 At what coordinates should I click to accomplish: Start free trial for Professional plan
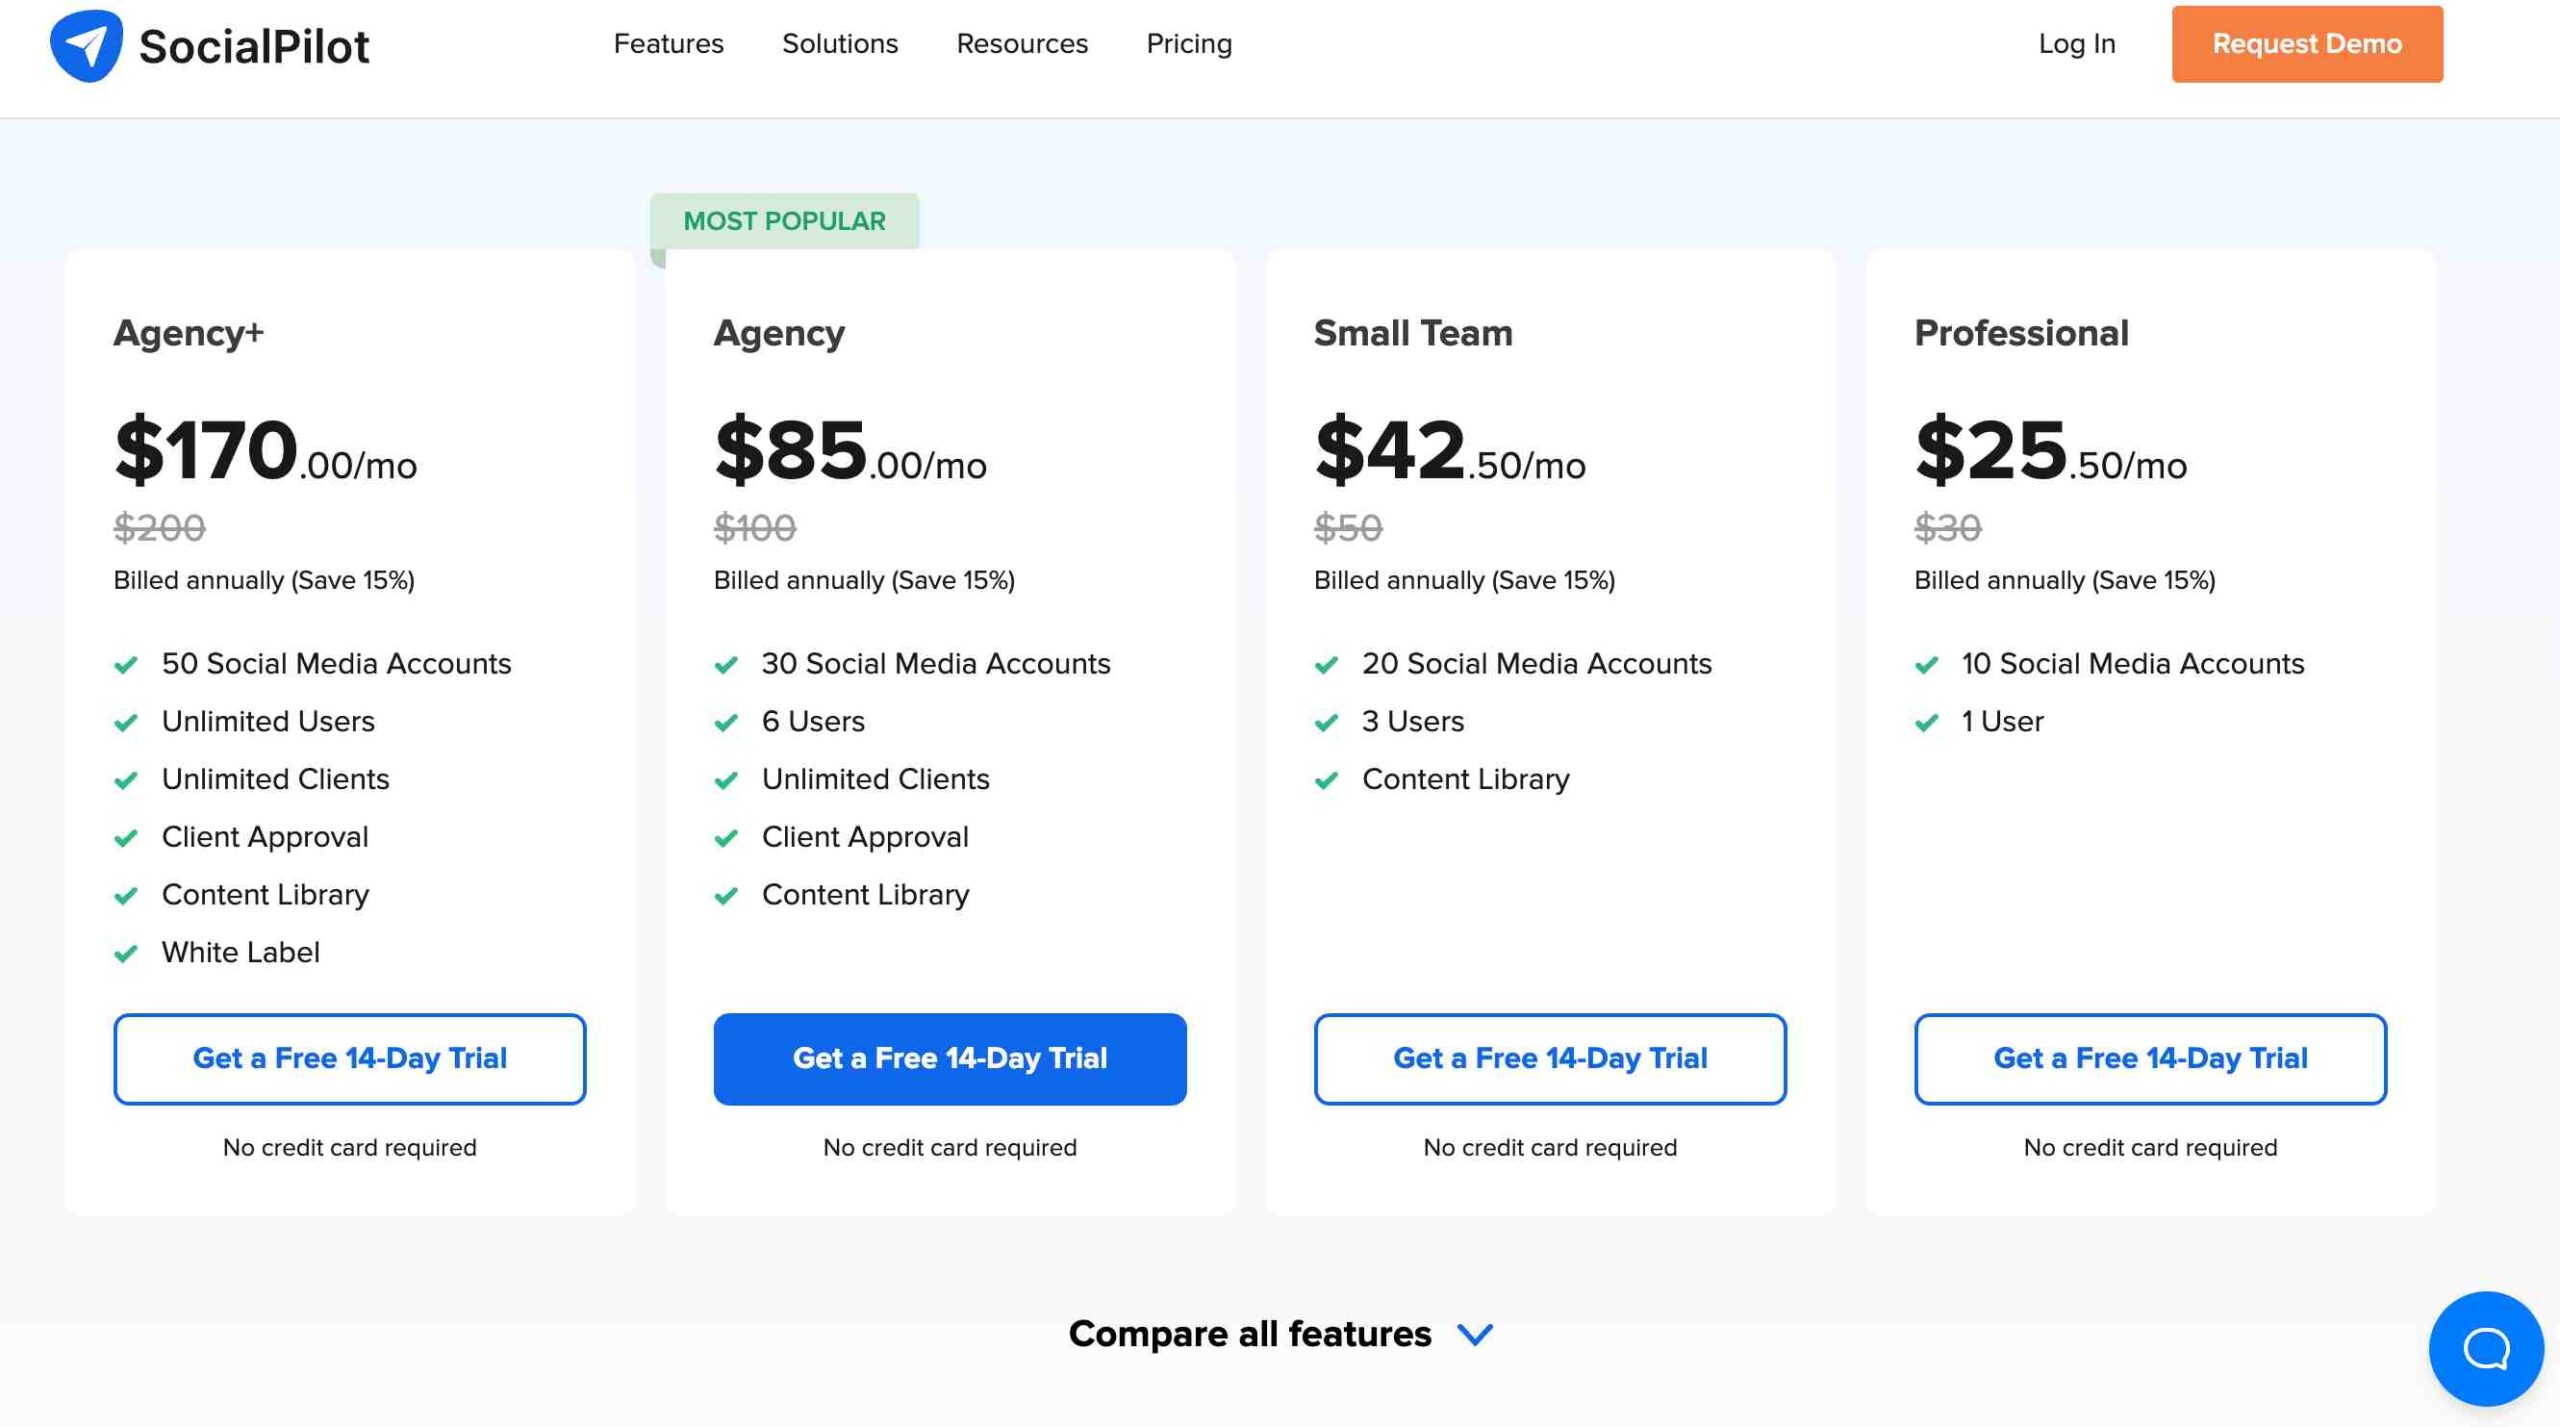[2150, 1058]
